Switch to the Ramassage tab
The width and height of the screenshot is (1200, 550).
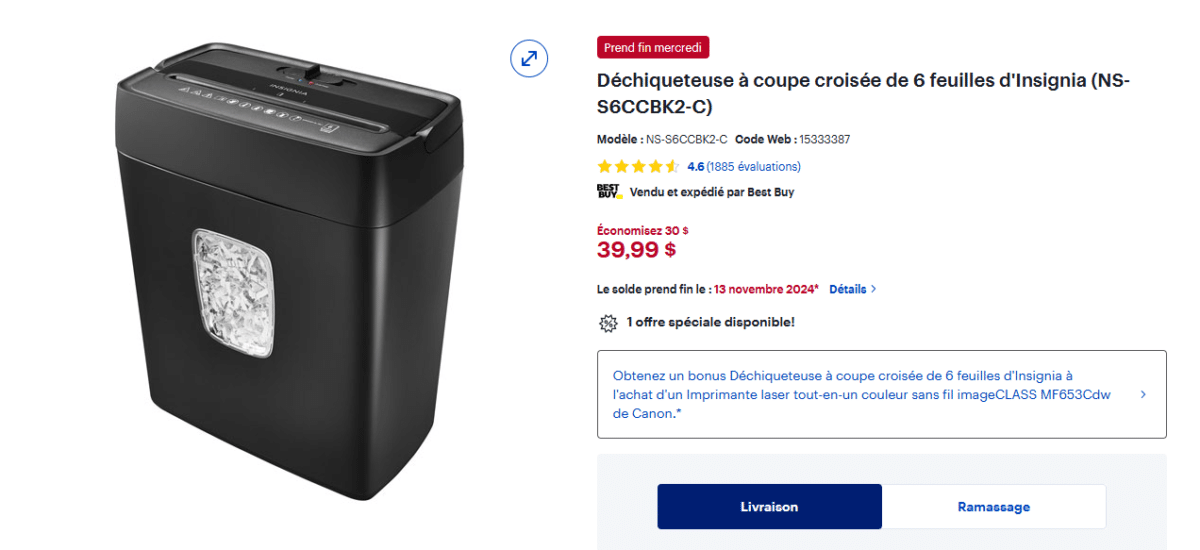tap(993, 507)
